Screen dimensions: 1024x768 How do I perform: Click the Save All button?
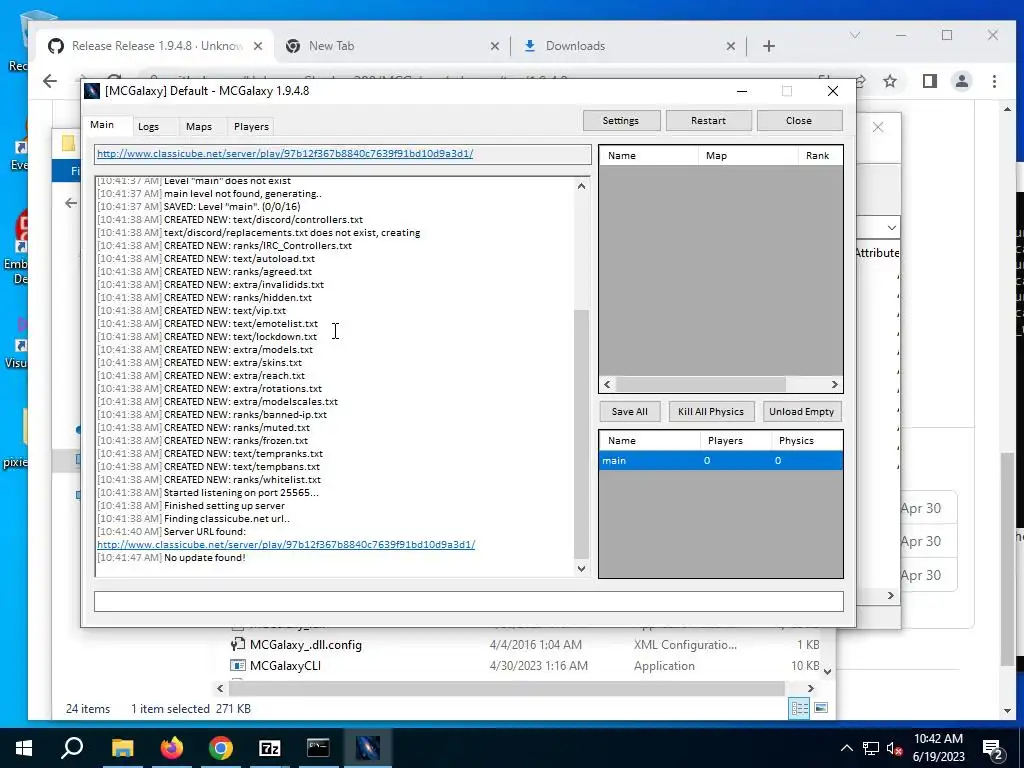(630, 411)
